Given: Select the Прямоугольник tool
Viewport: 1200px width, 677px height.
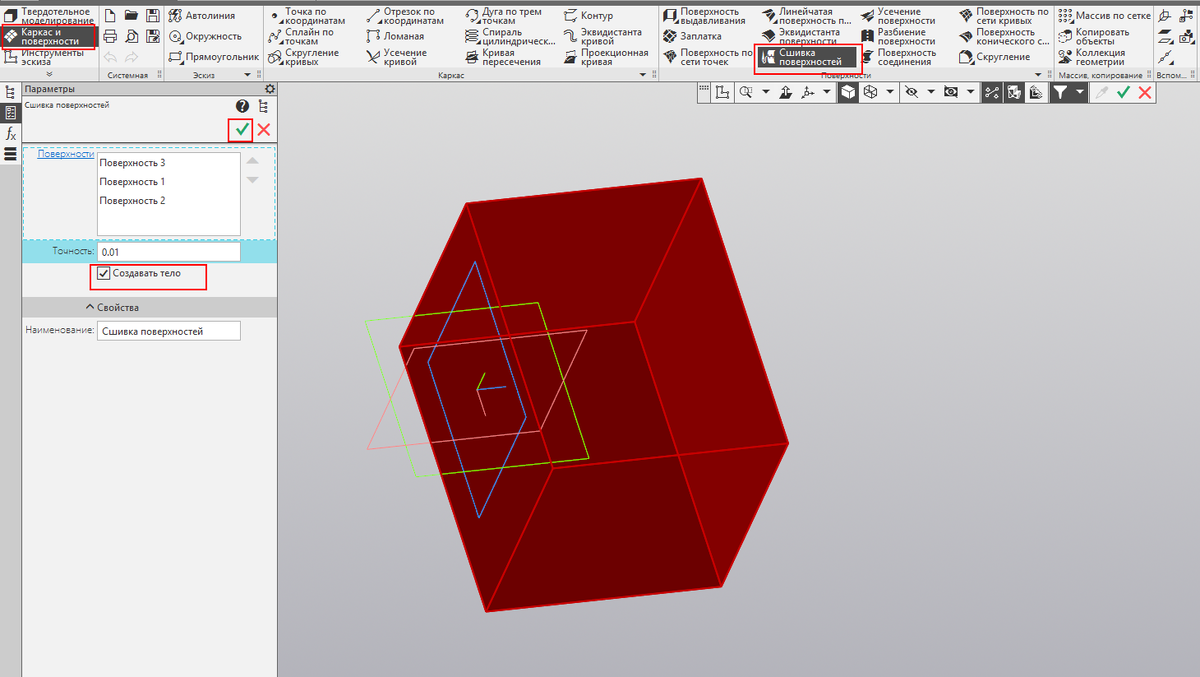Looking at the screenshot, I should [x=213, y=57].
